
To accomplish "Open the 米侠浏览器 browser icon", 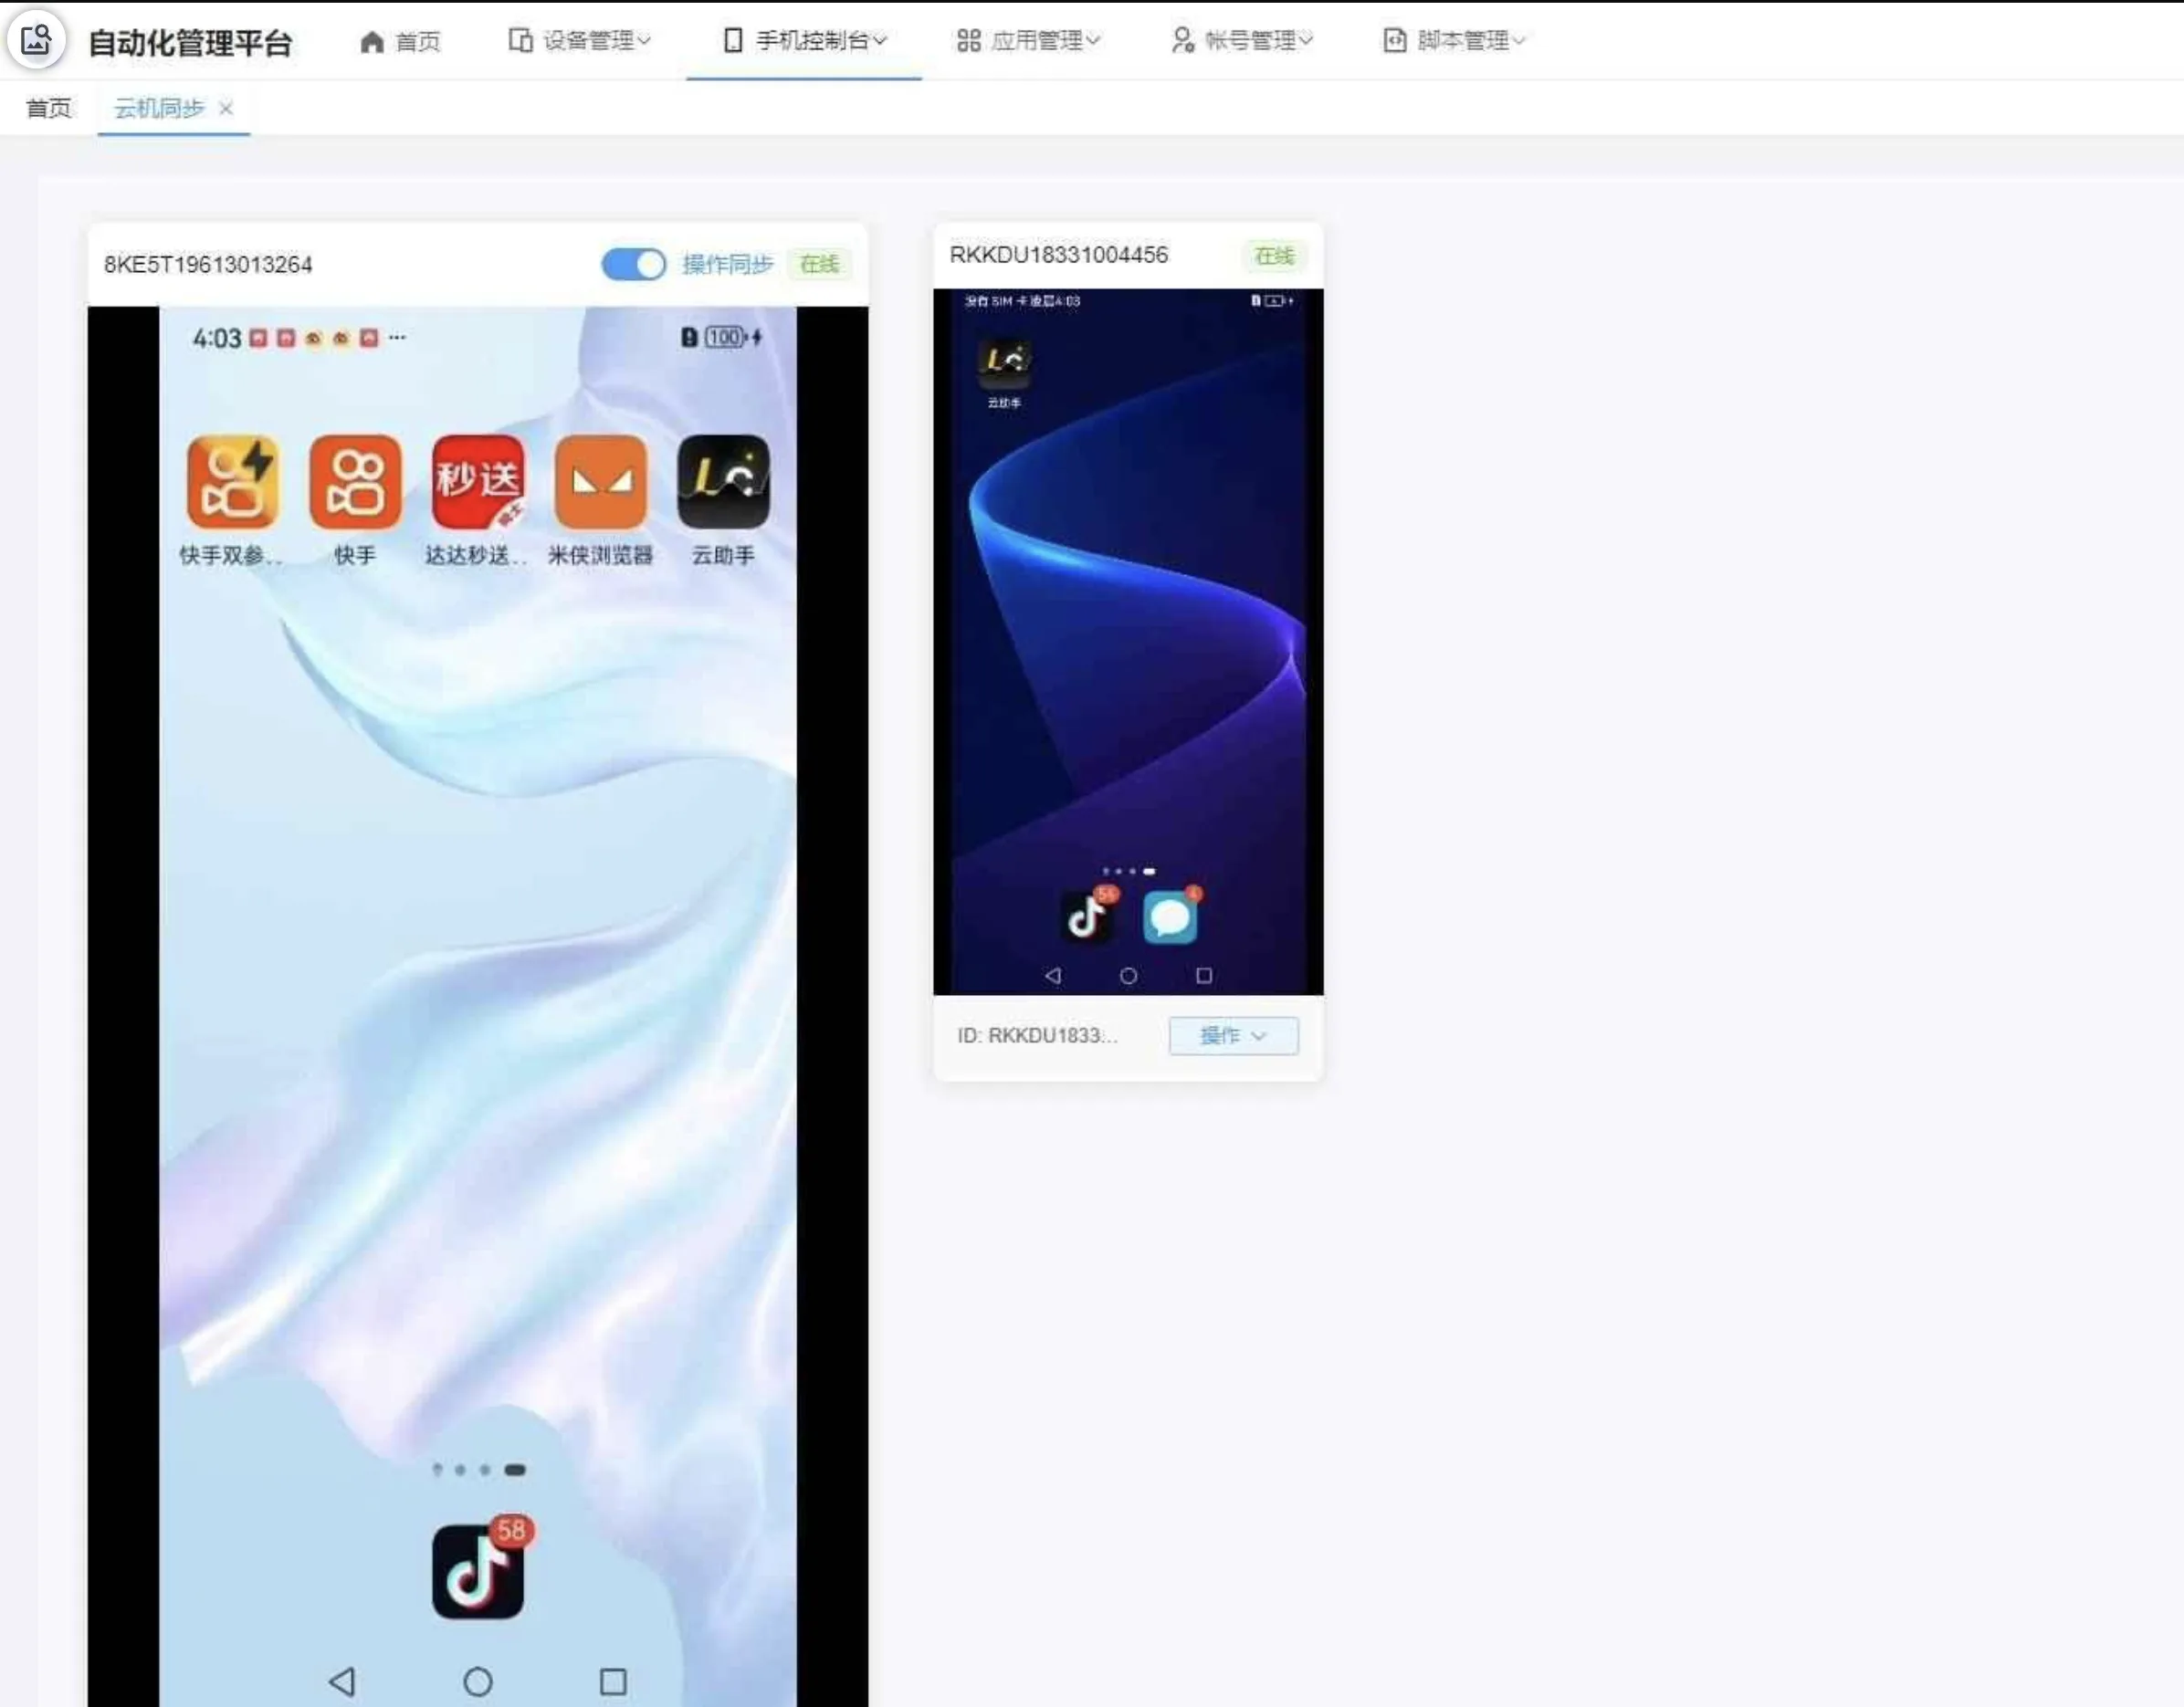I will click(x=600, y=482).
